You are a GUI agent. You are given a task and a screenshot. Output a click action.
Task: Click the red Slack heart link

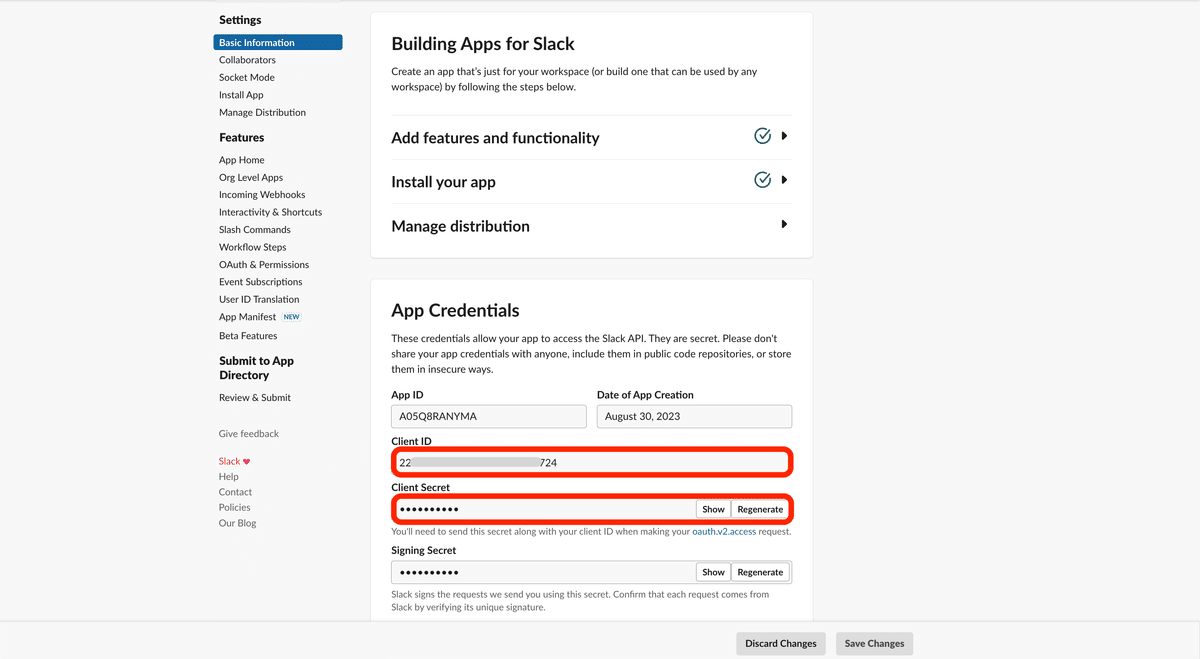(234, 461)
